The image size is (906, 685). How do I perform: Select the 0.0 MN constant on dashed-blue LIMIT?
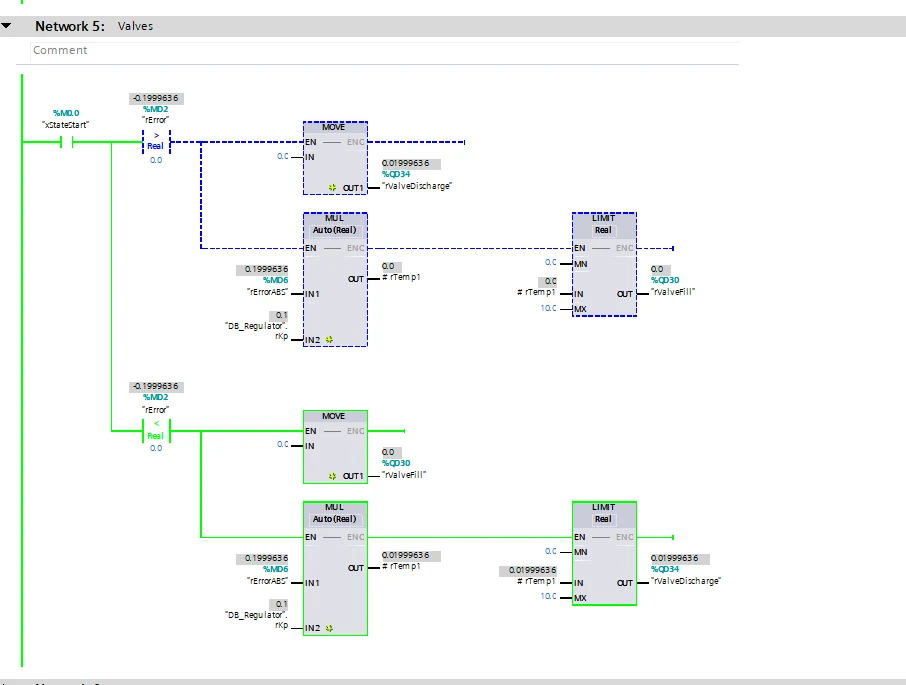coord(551,262)
